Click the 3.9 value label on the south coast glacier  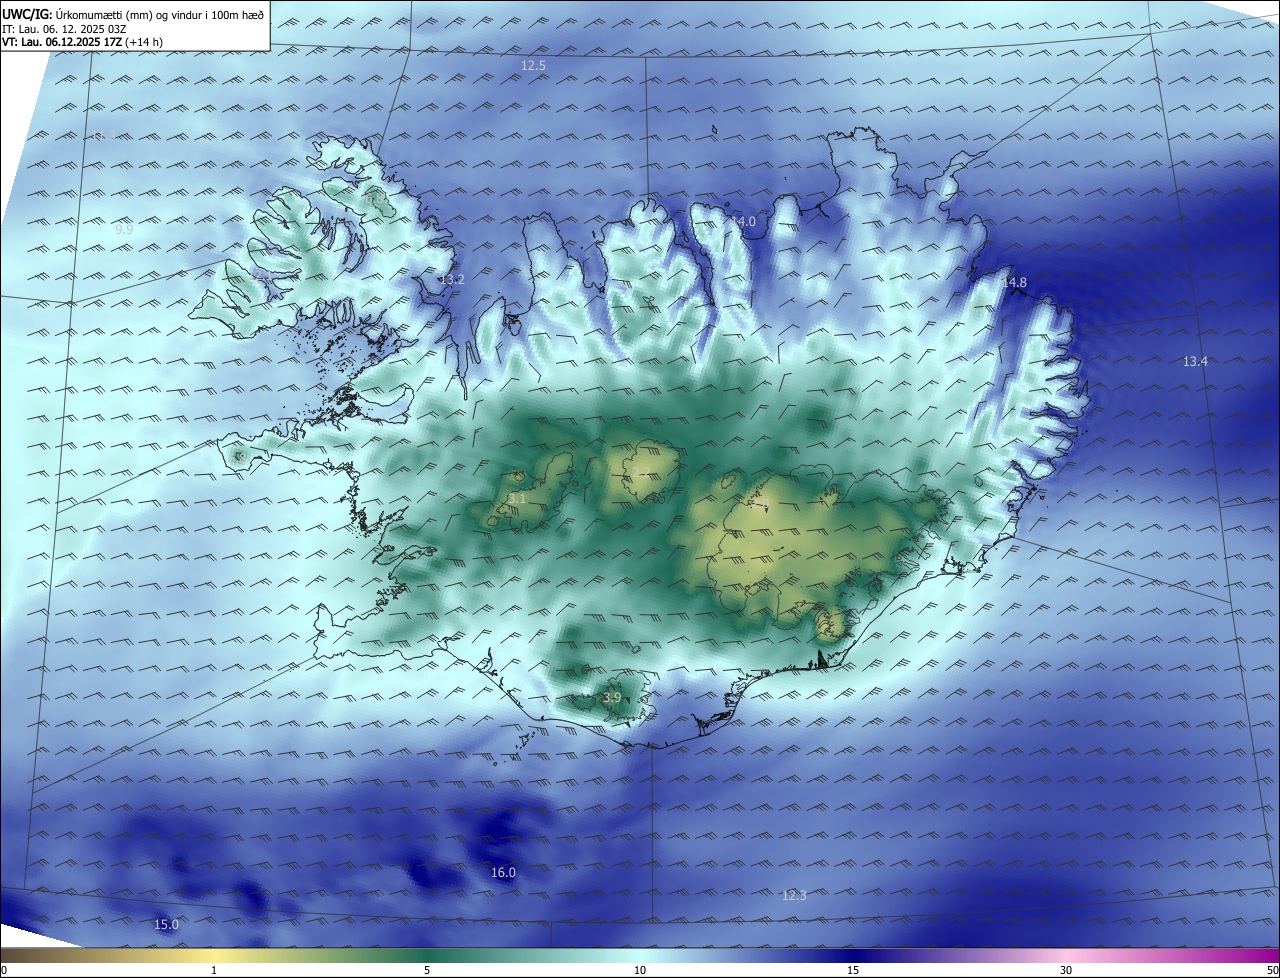tap(613, 698)
